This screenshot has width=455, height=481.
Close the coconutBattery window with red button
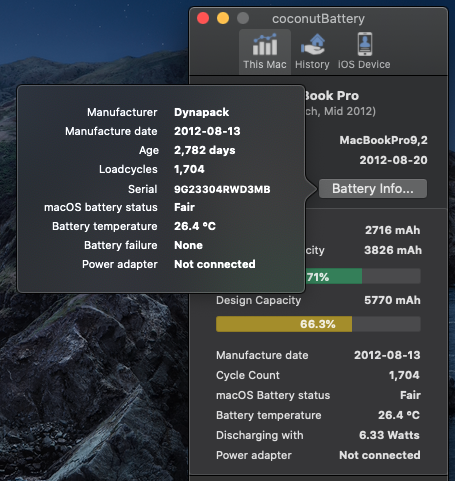(203, 18)
